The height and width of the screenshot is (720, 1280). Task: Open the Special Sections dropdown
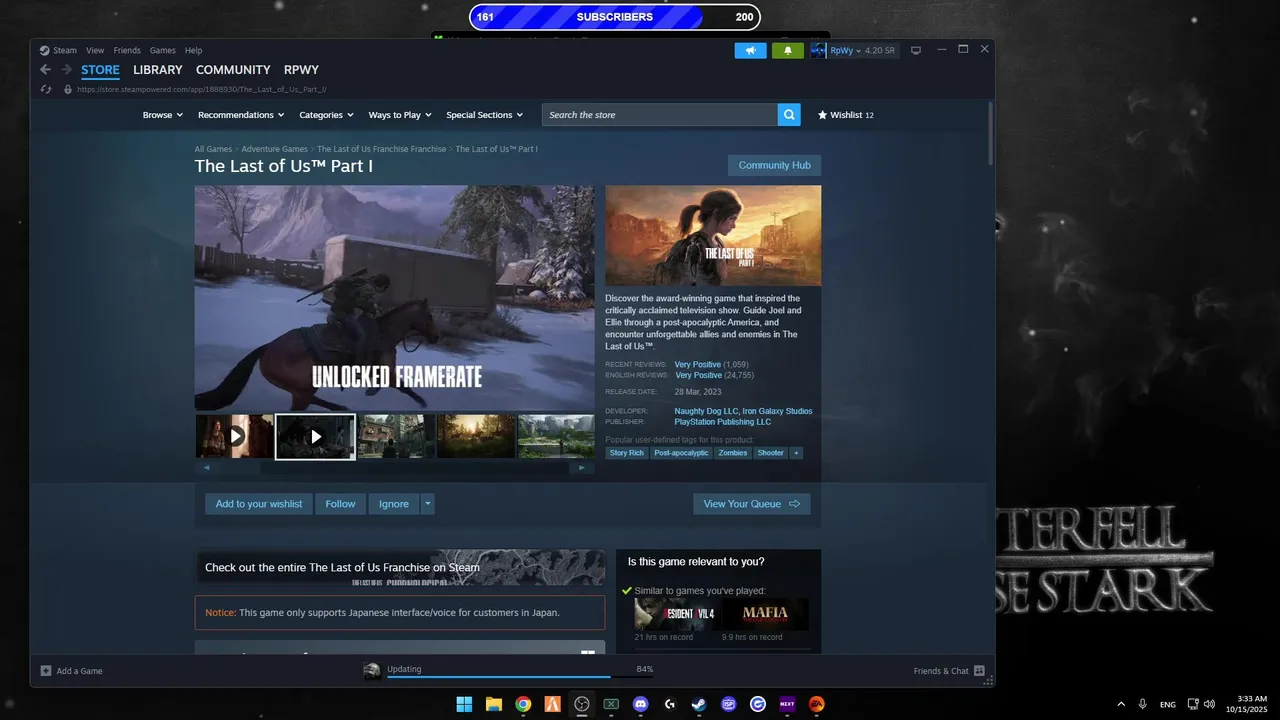(x=484, y=115)
